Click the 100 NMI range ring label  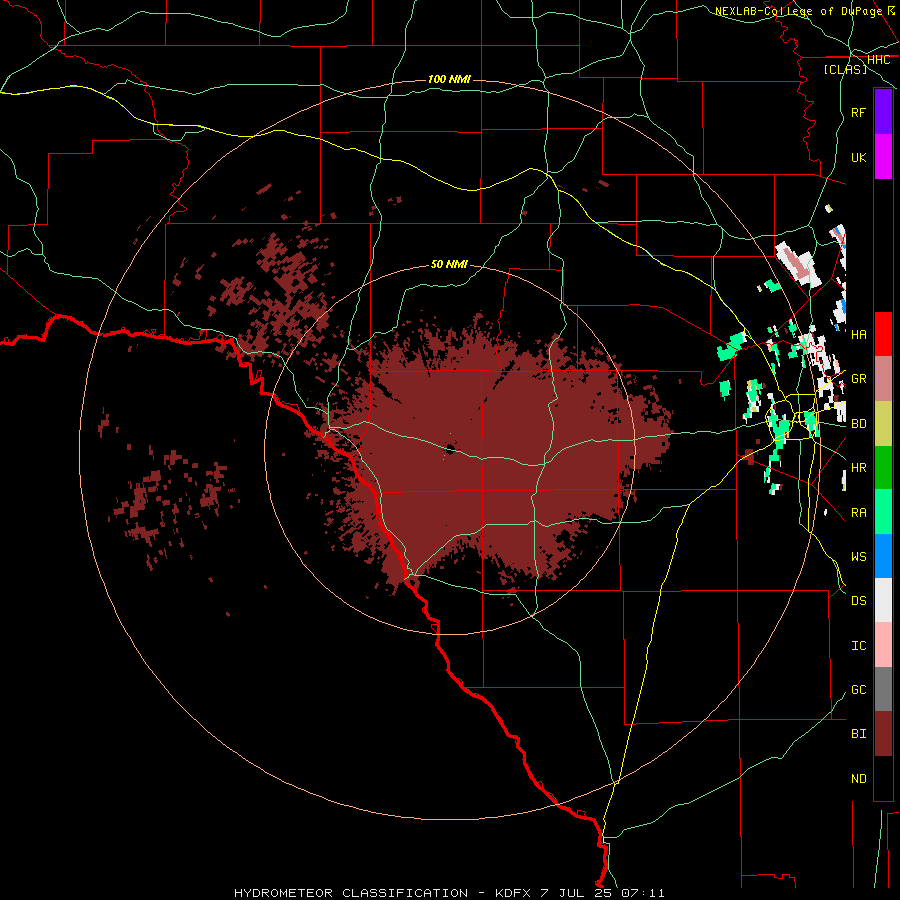point(449,79)
